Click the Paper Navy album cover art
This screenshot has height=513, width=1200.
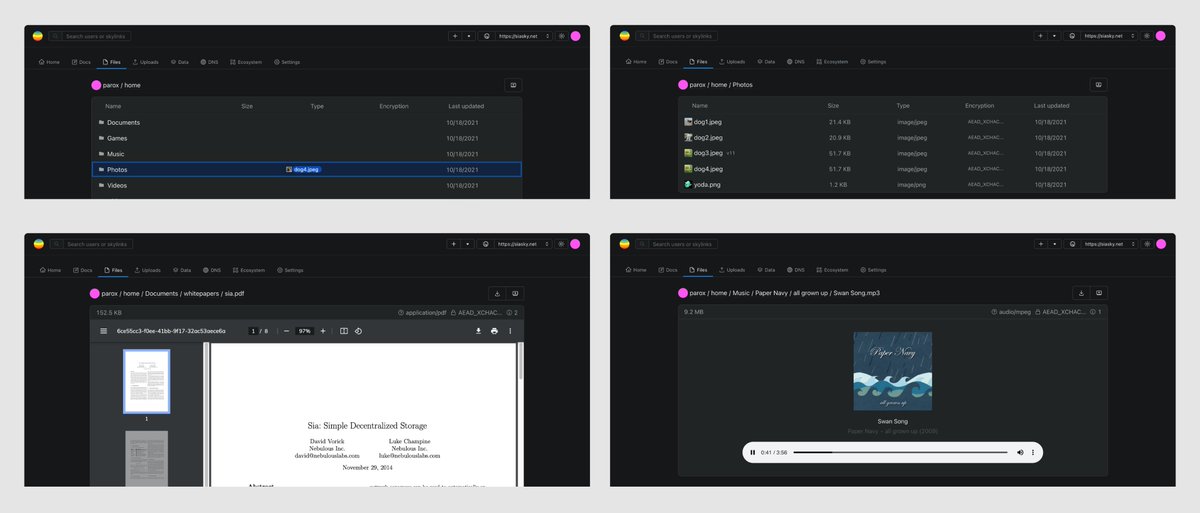coord(893,371)
